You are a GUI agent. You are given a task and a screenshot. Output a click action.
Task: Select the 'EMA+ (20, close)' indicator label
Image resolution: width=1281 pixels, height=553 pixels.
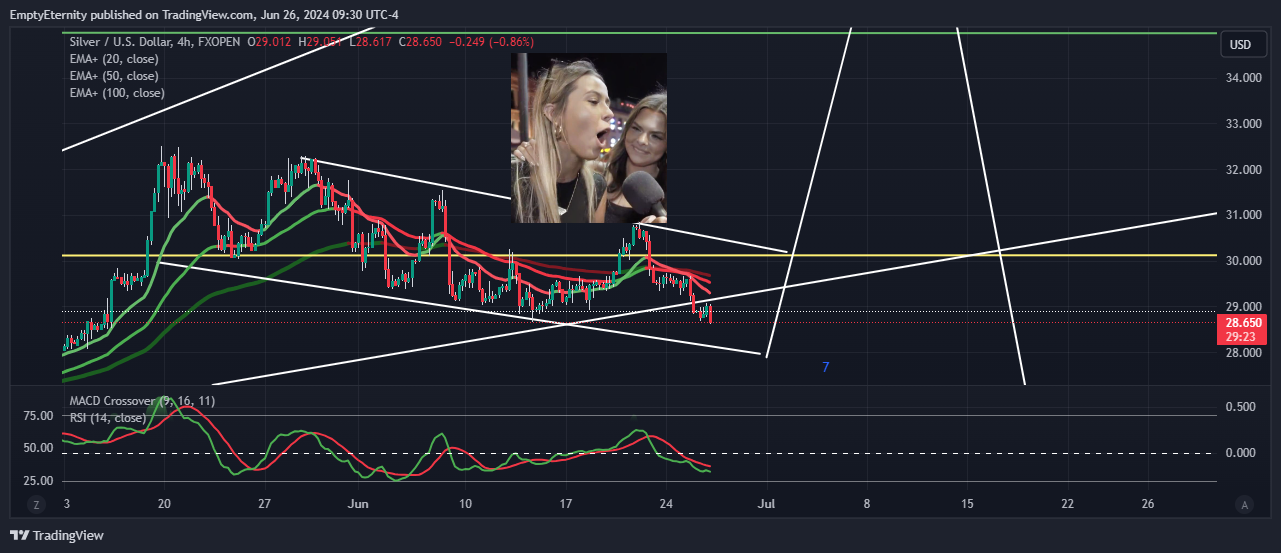(114, 59)
